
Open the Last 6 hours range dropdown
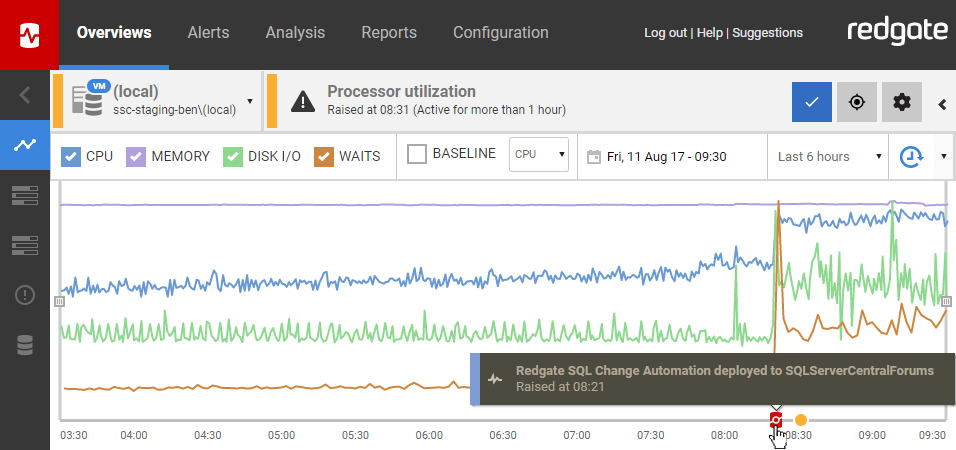(x=828, y=157)
